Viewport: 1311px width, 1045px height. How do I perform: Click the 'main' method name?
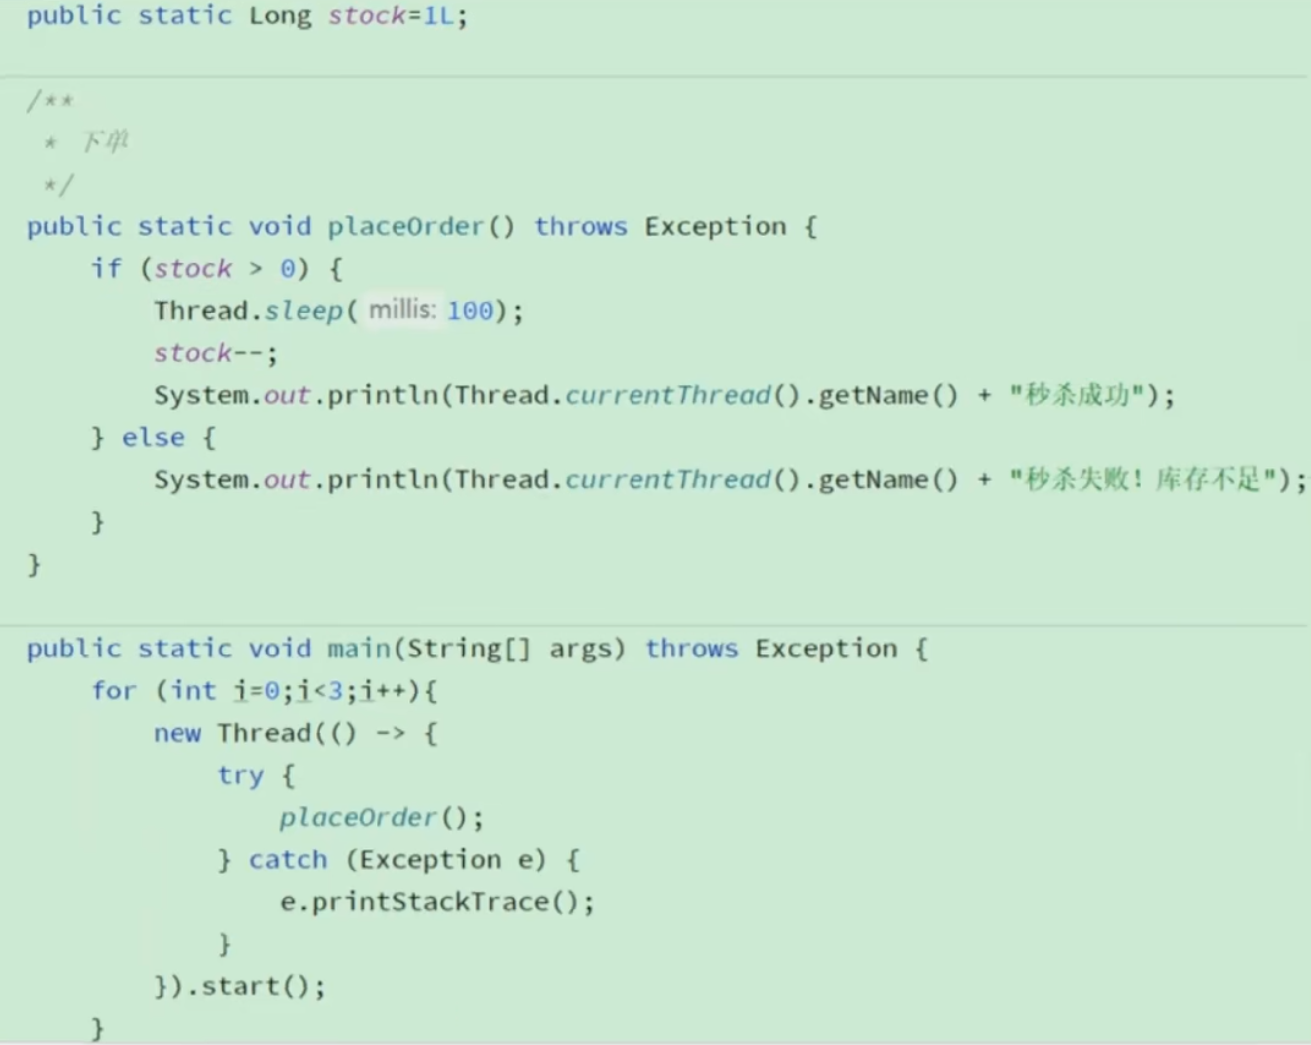[359, 649]
